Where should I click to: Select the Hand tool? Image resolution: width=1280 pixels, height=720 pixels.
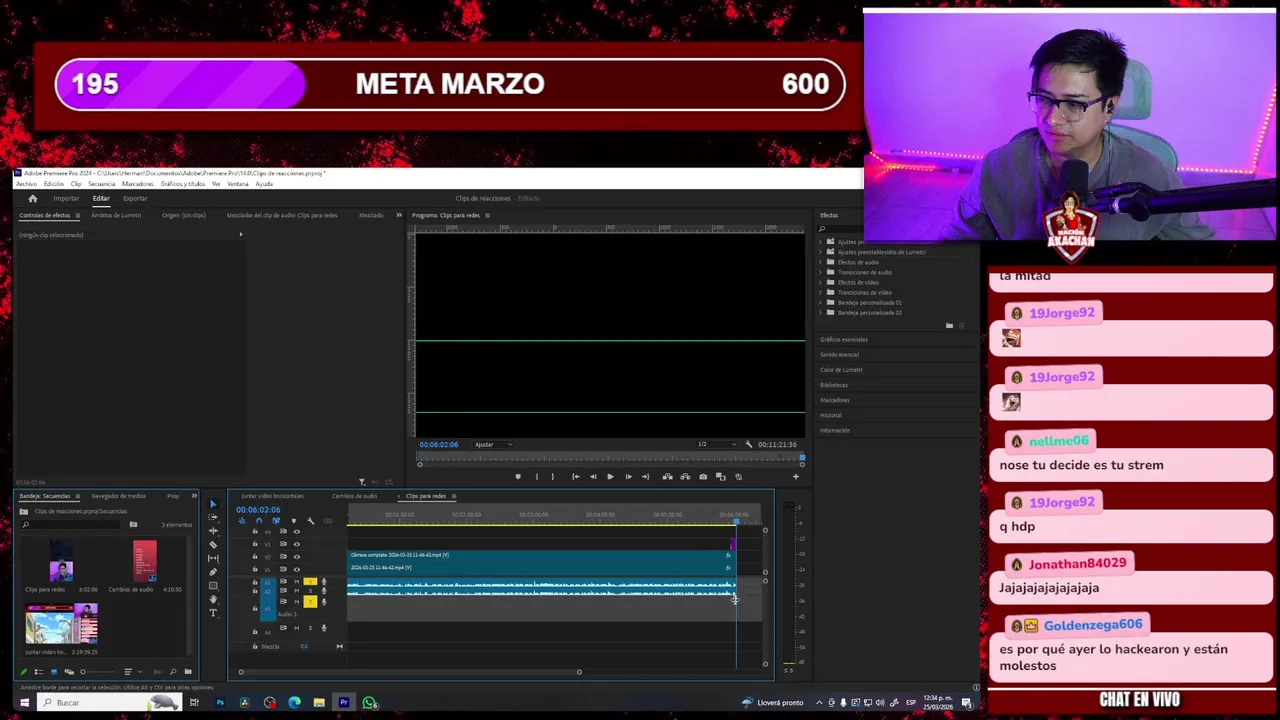[x=213, y=599]
